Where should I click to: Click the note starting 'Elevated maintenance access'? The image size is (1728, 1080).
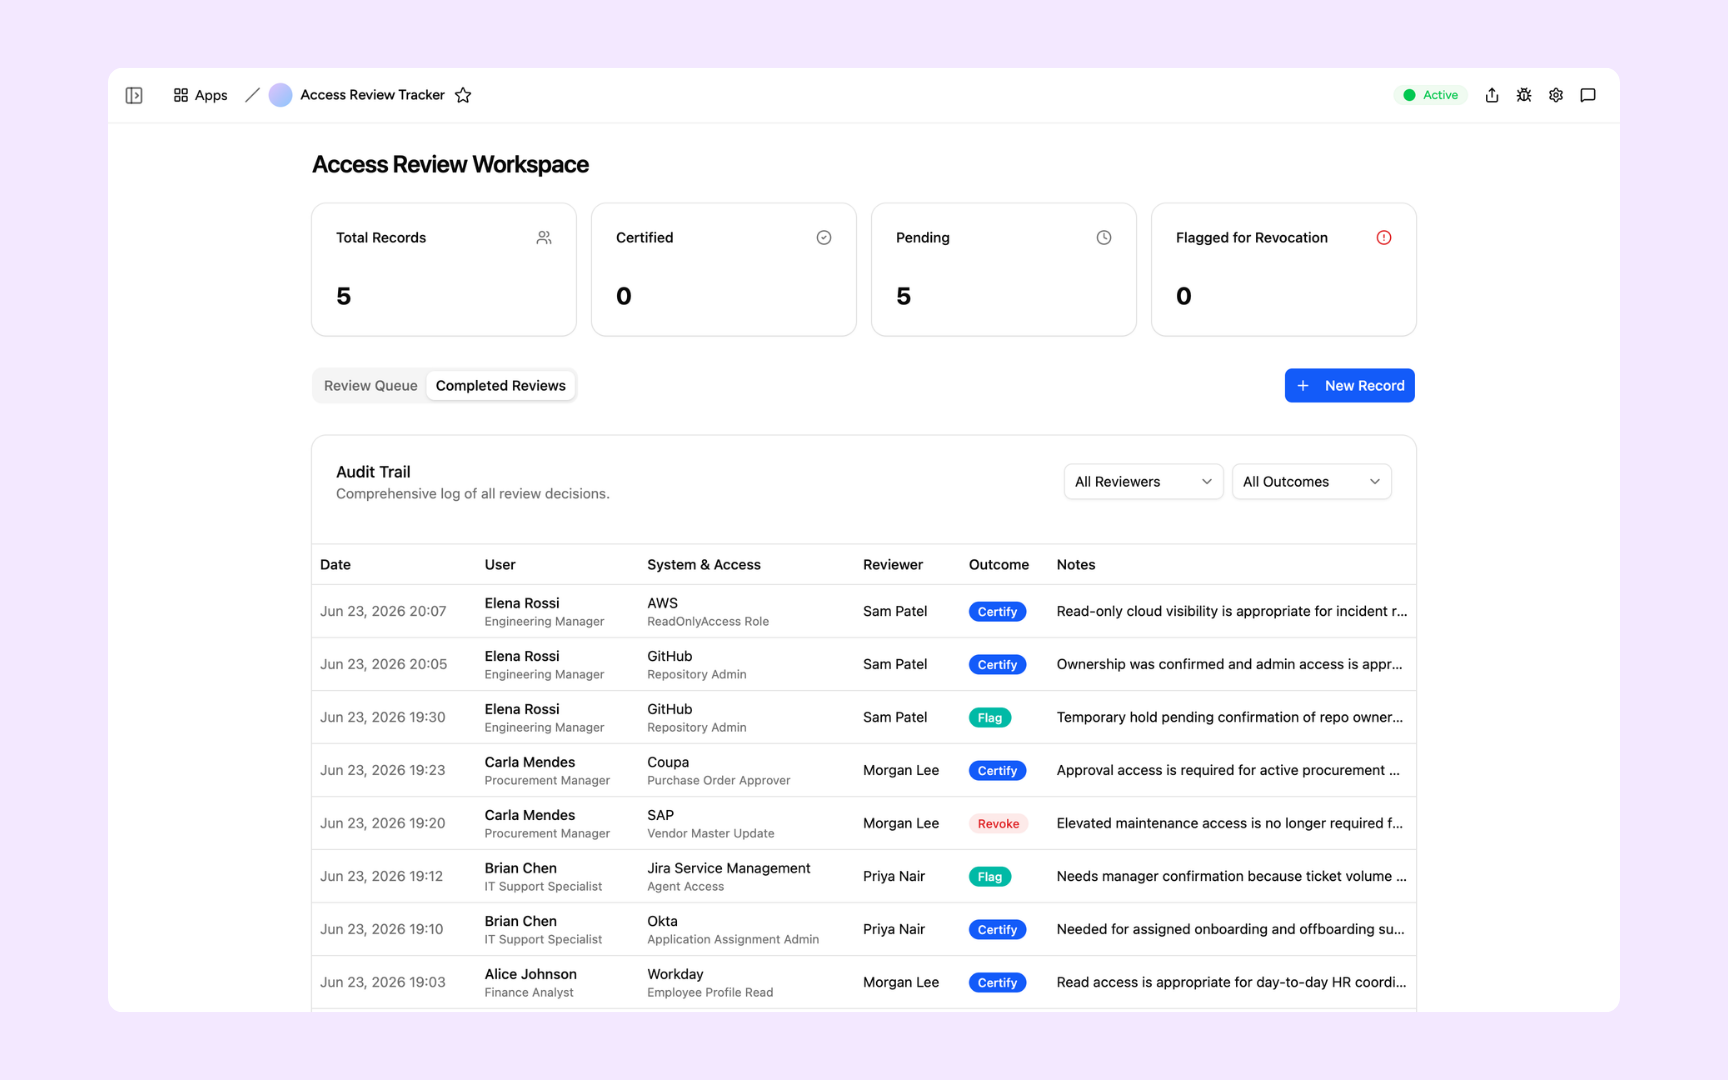[x=1230, y=824]
